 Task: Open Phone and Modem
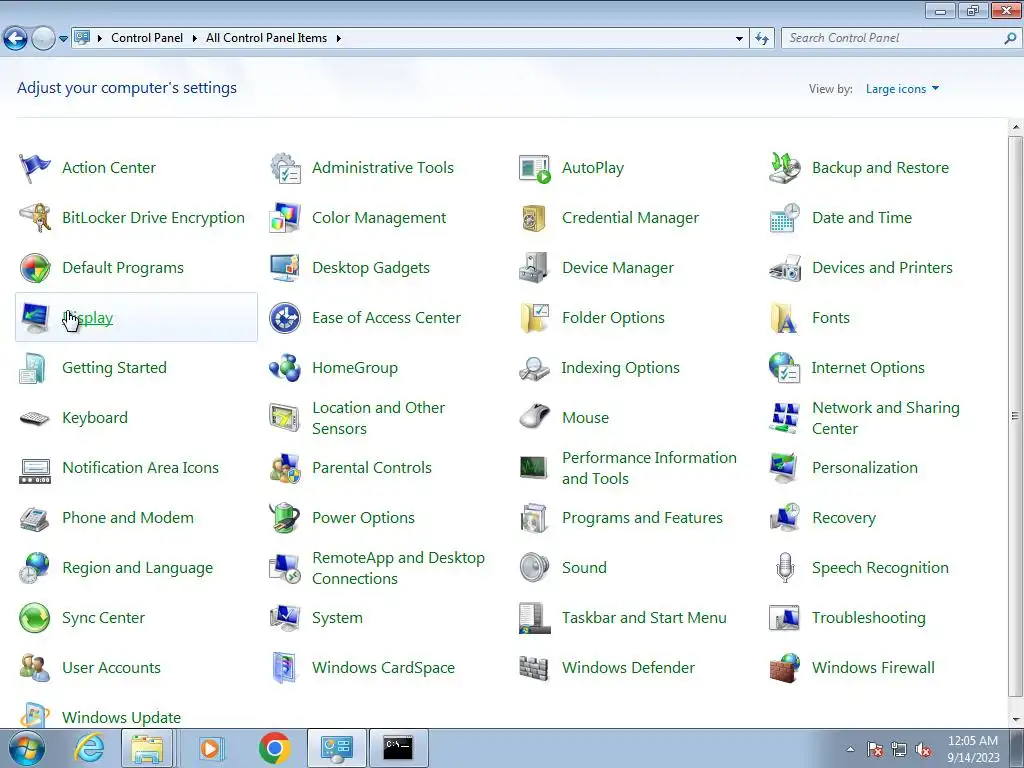point(128,518)
